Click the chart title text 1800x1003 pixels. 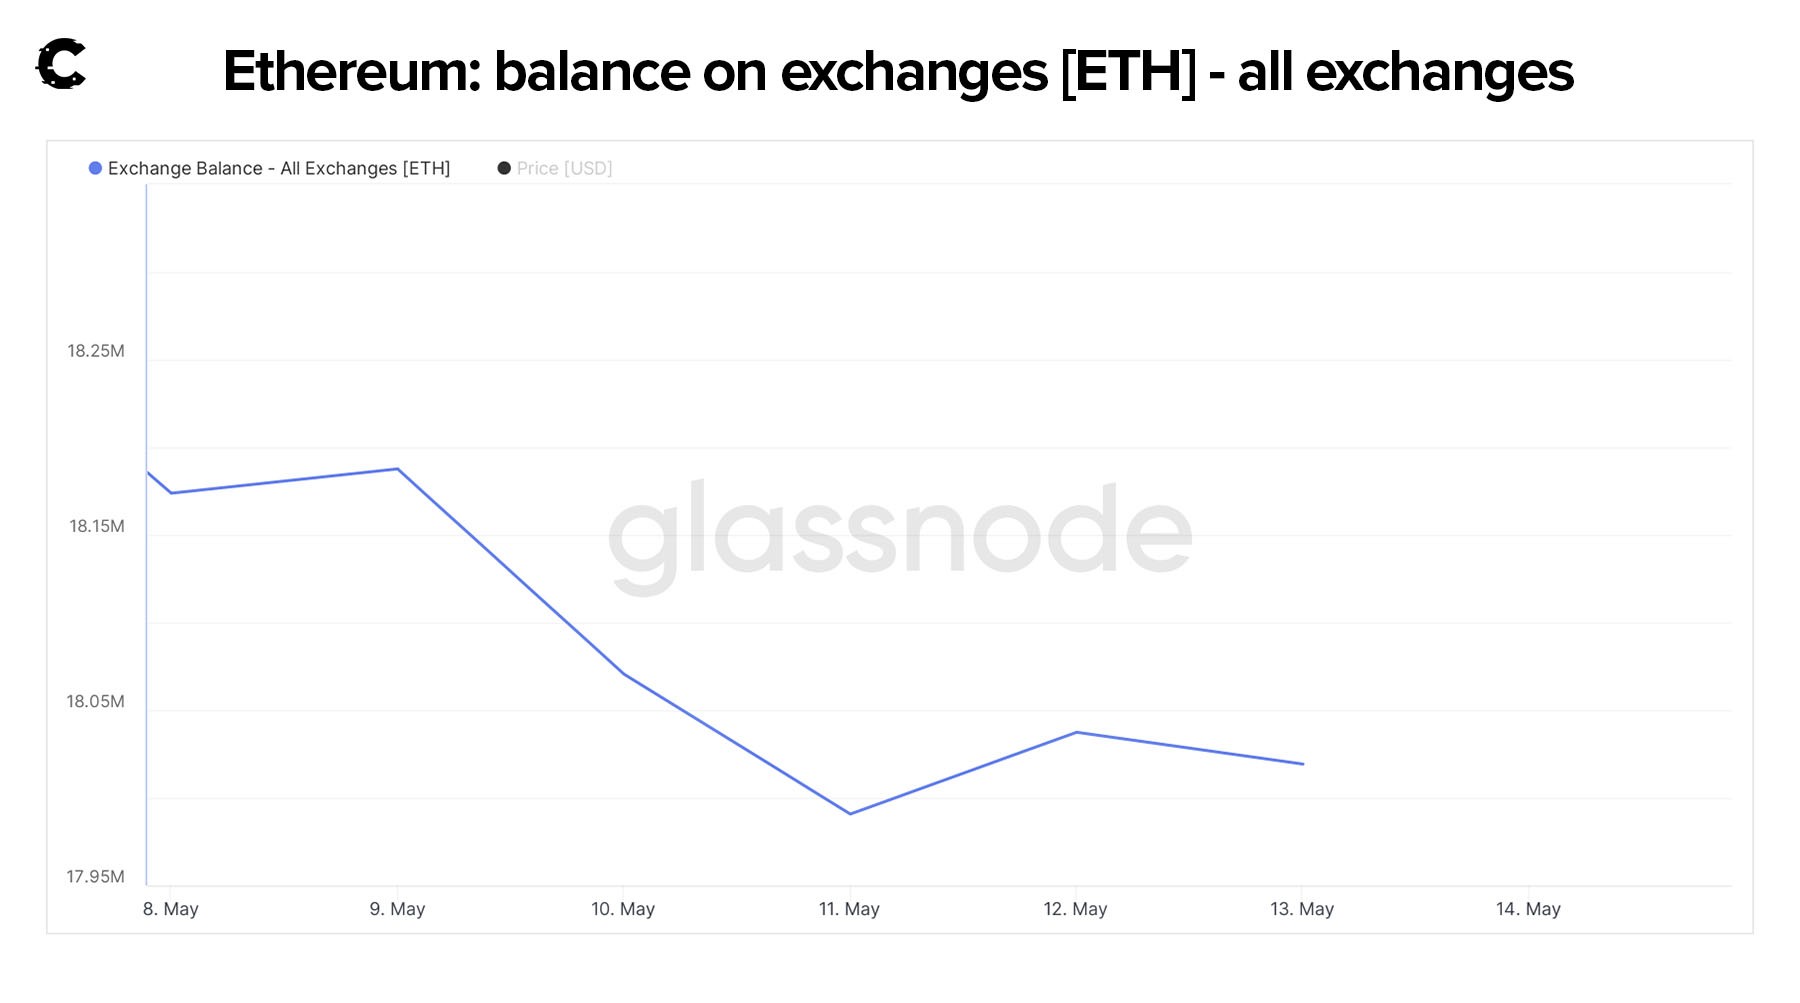(x=898, y=72)
